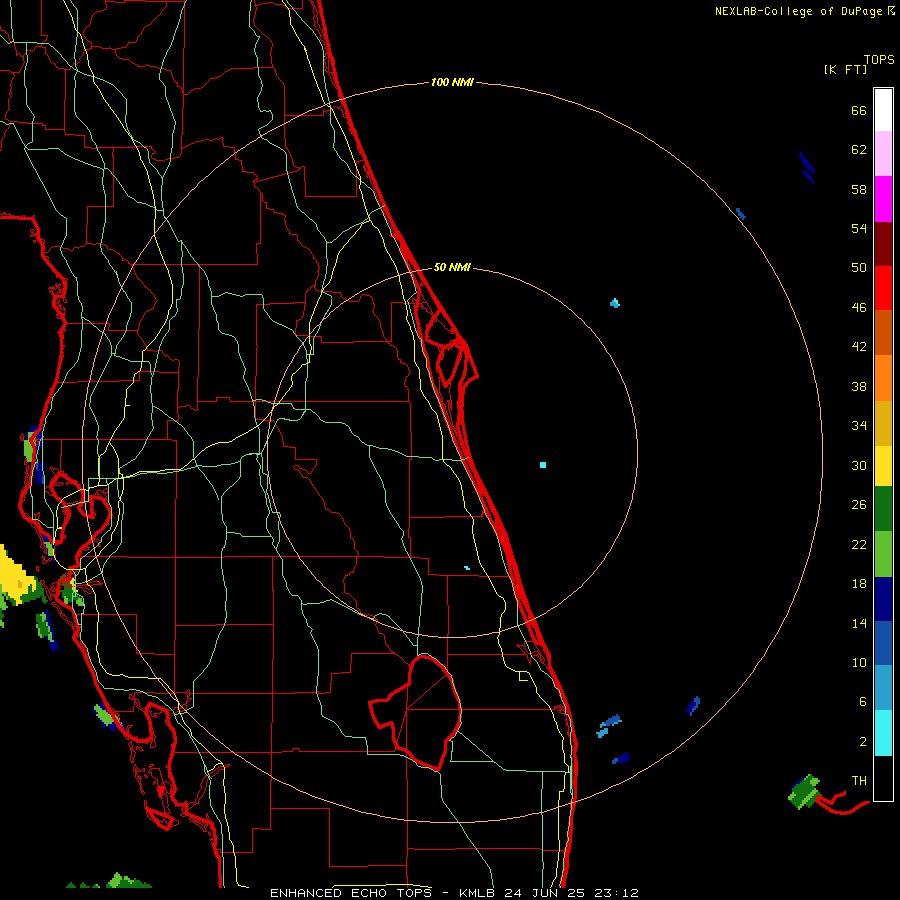Image resolution: width=900 pixels, height=900 pixels.
Task: Click the 46 legend value
Action: [859, 308]
